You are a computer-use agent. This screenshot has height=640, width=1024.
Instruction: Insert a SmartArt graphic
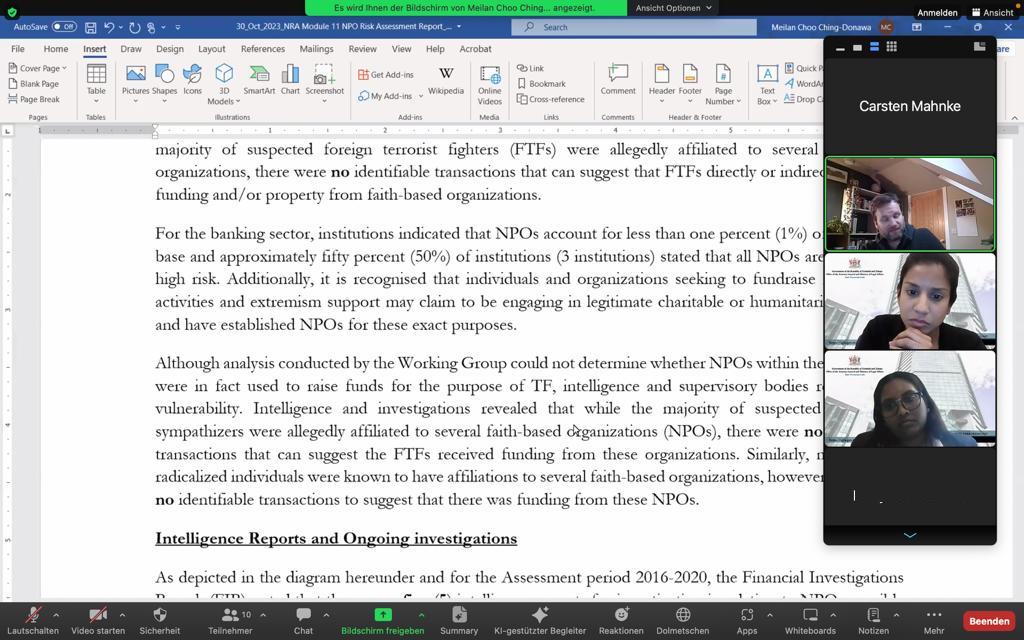[x=259, y=80]
